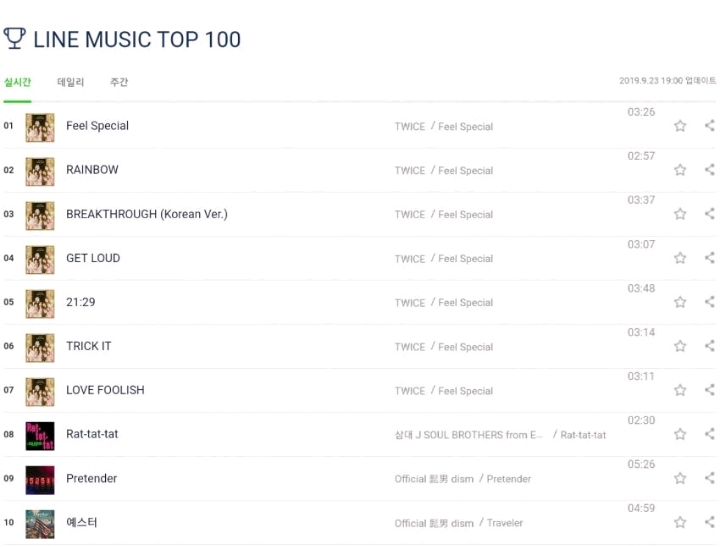Viewport: 720px width, 547px height.
Task: Switch to the 데일리 tab
Action: point(71,82)
